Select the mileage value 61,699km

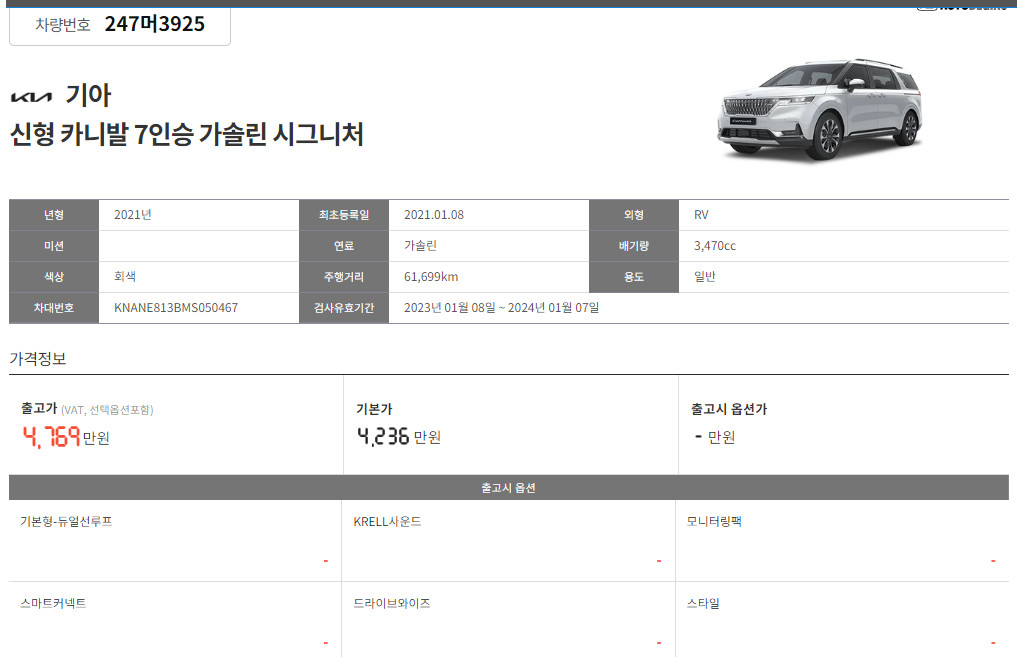[431, 276]
